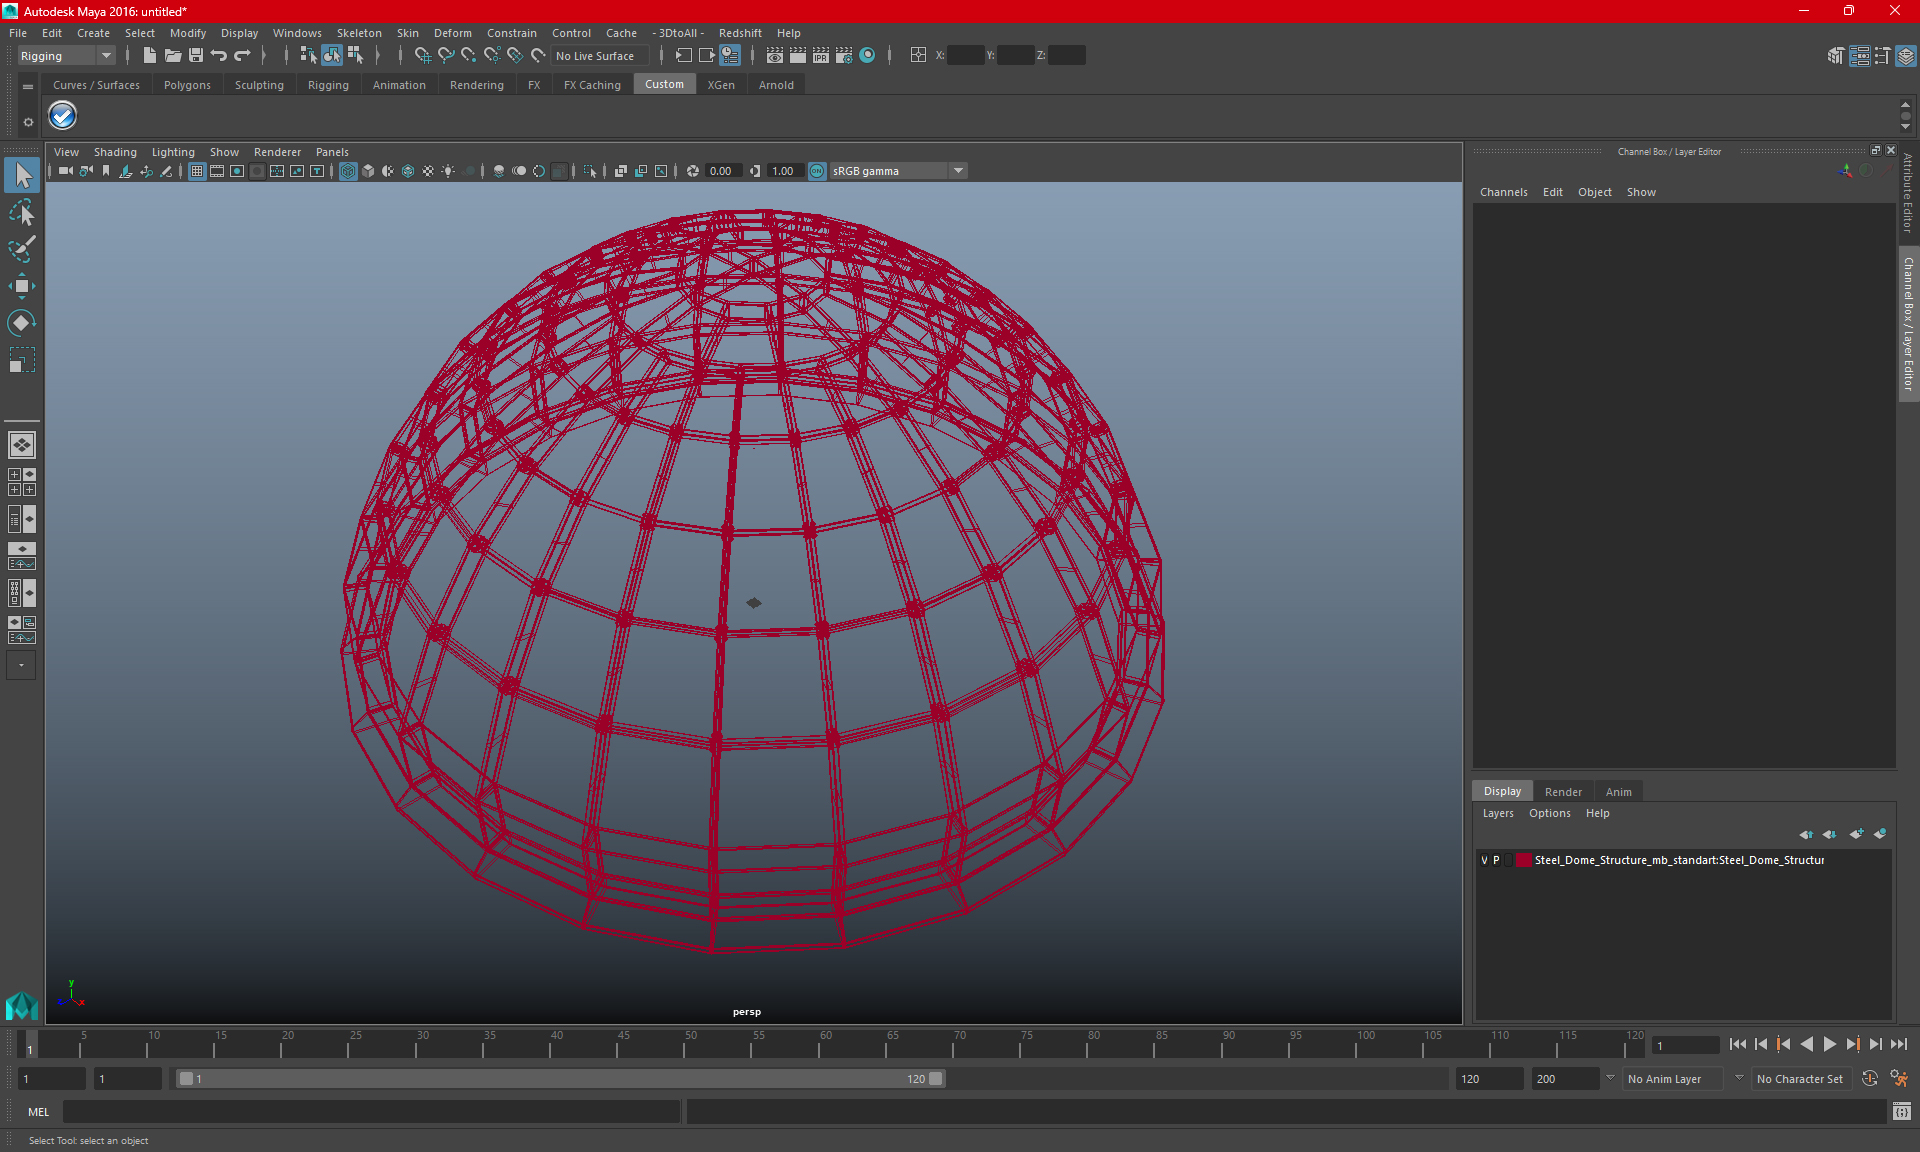Open a scene with the folder icon

tap(172, 56)
